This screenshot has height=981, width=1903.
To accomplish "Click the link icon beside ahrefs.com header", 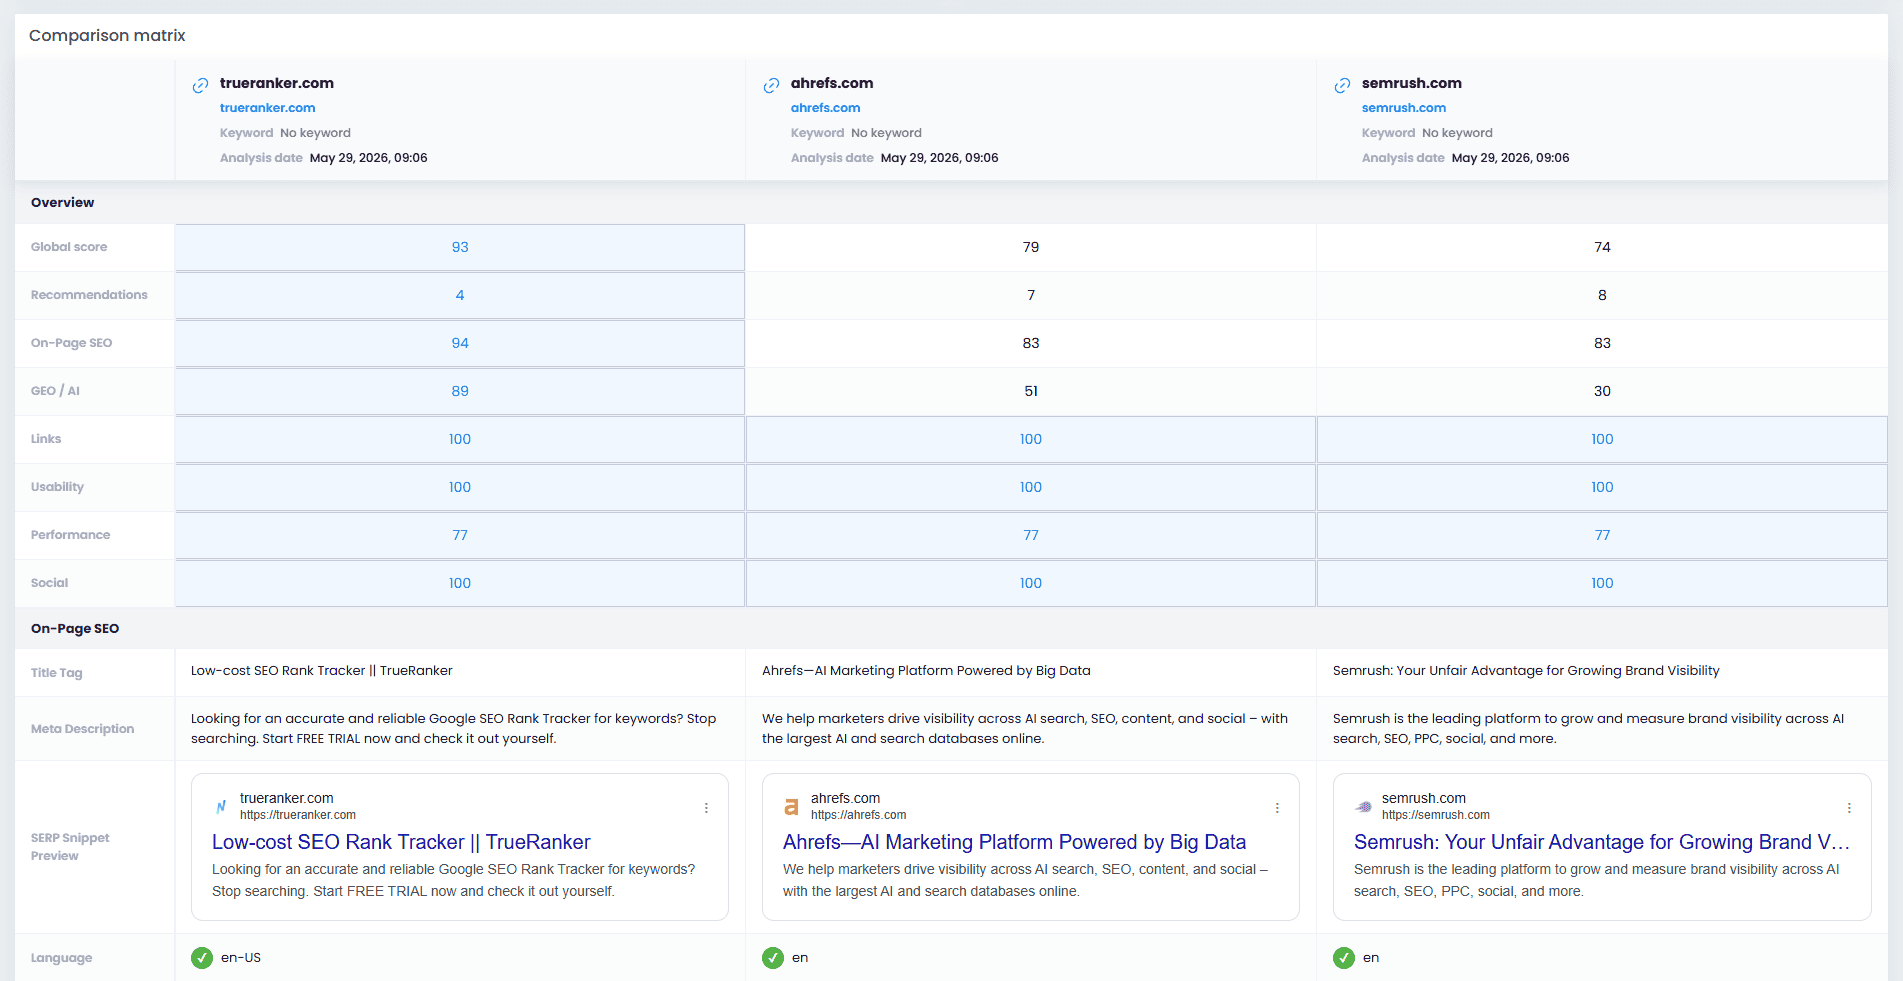I will click(771, 86).
